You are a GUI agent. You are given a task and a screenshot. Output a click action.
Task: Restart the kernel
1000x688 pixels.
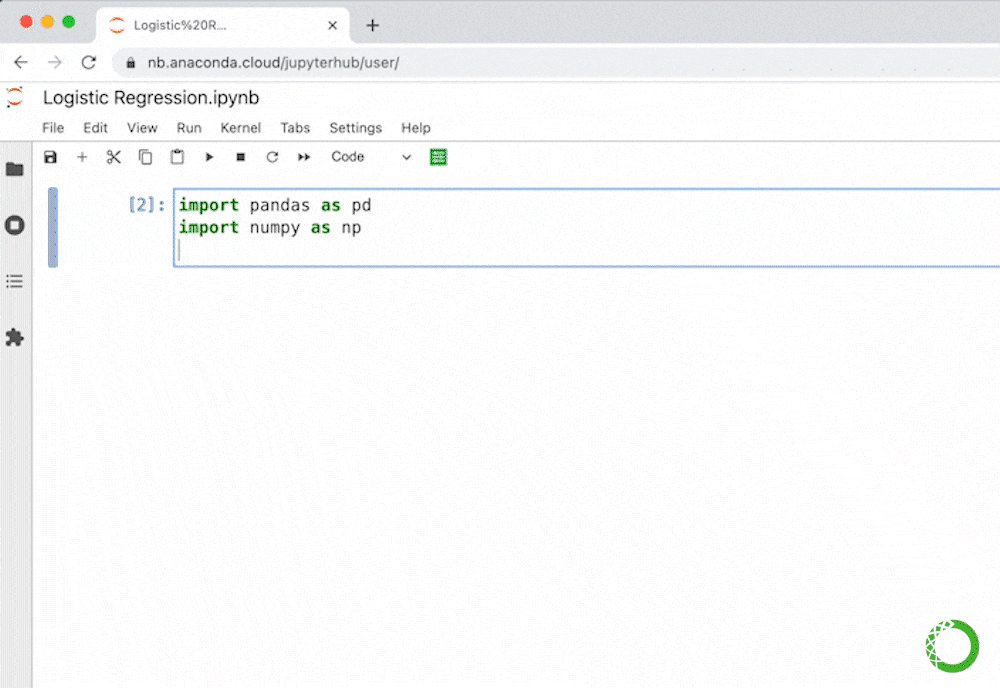pos(272,157)
